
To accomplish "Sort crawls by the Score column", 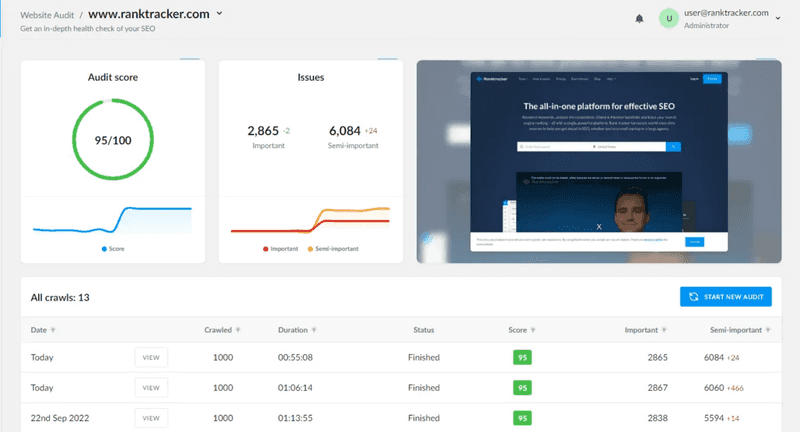I will 521,330.
